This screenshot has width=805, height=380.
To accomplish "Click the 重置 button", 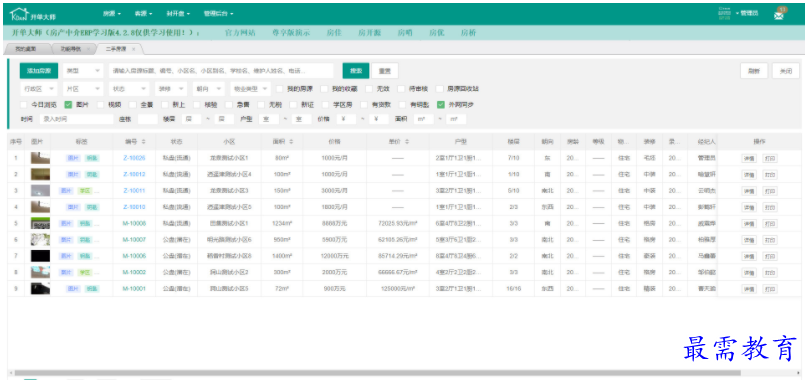I will point(385,71).
